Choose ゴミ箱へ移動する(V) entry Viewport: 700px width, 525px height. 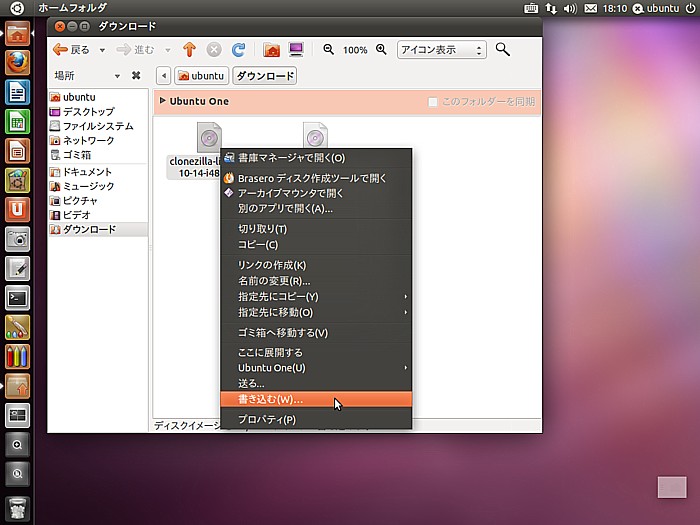(x=316, y=333)
